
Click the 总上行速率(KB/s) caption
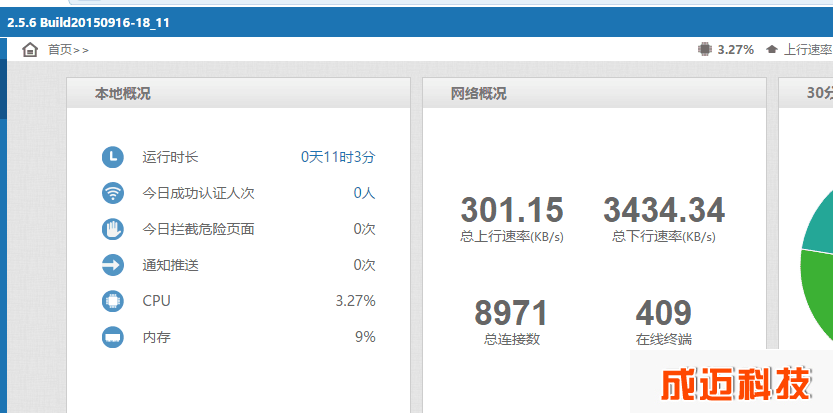pos(512,237)
